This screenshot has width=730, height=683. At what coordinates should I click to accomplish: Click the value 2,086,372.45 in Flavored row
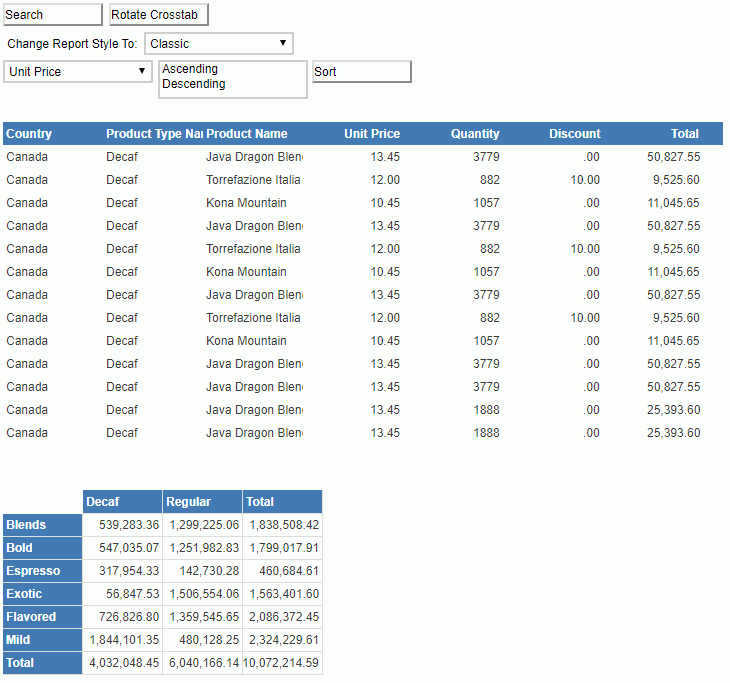tap(284, 617)
